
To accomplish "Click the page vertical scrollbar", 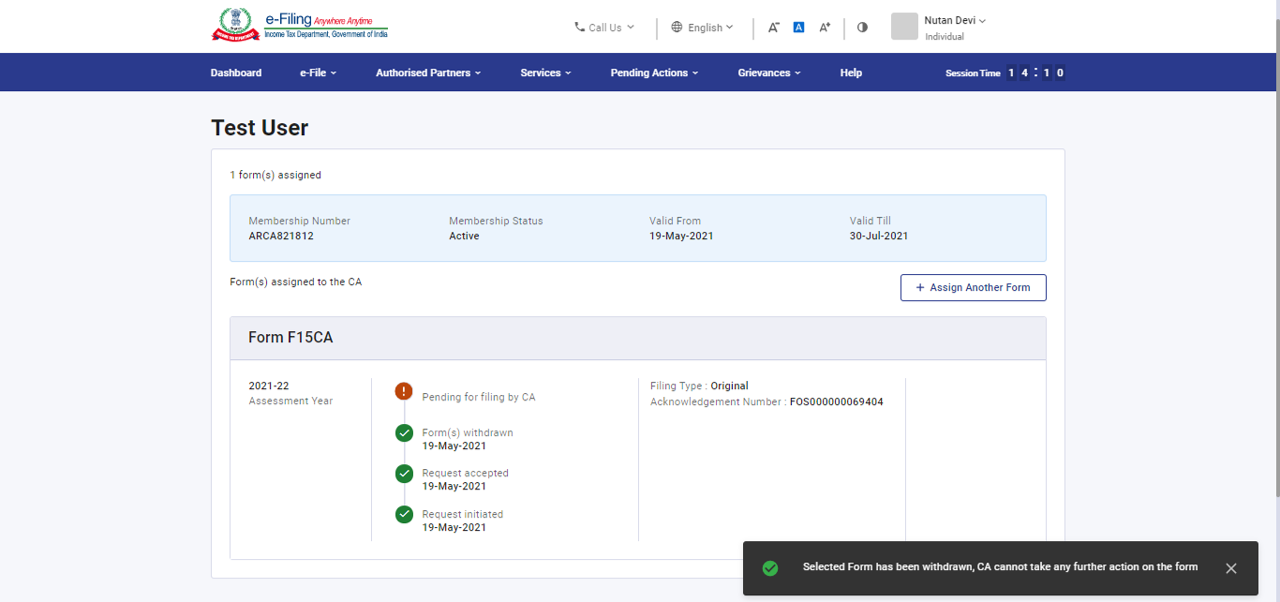I will [1275, 250].
